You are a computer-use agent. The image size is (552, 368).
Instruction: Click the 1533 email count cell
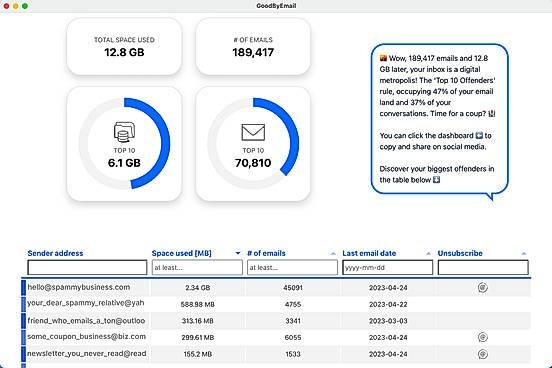293,354
